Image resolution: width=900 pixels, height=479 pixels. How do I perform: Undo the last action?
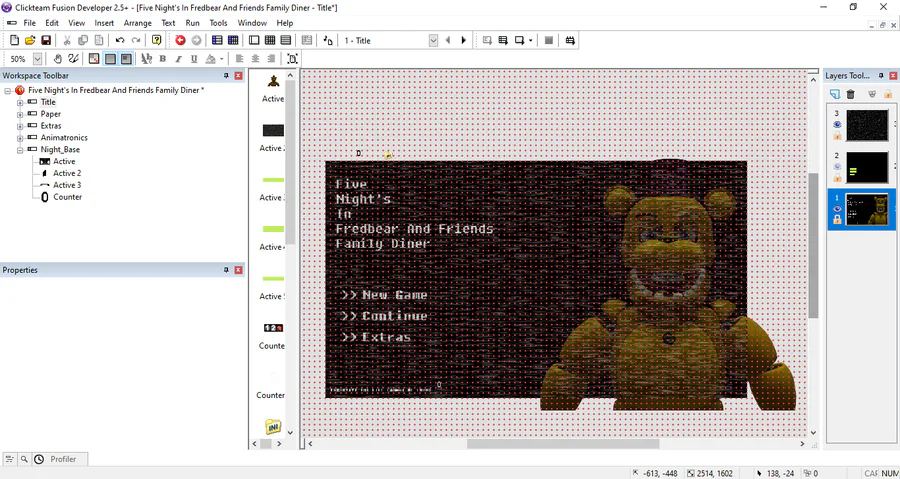point(119,40)
